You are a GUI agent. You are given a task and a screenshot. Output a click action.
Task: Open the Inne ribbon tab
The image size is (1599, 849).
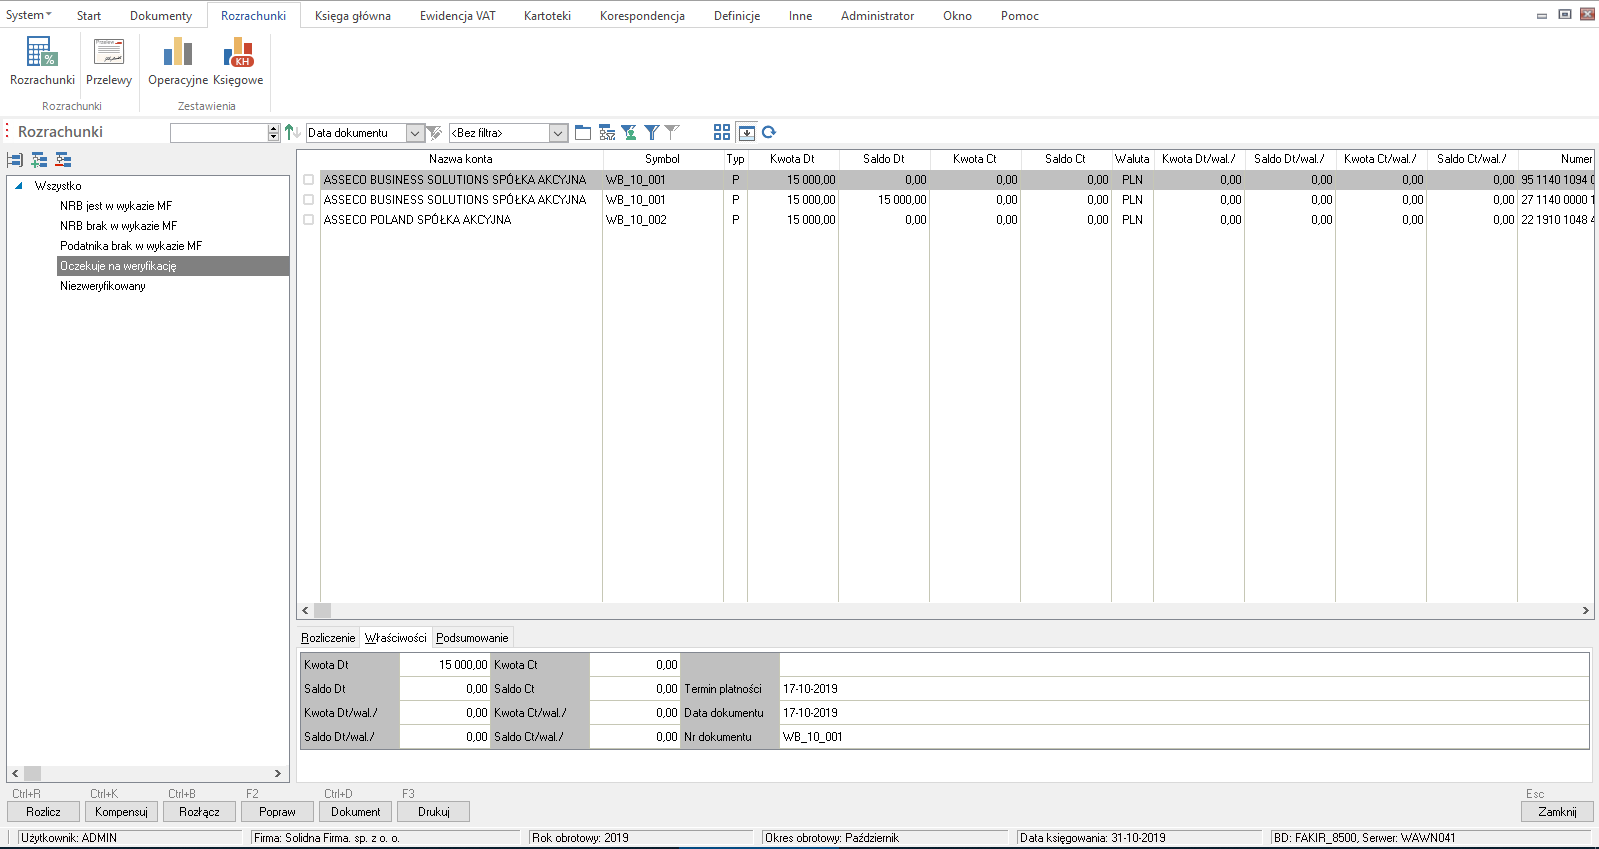pos(800,15)
